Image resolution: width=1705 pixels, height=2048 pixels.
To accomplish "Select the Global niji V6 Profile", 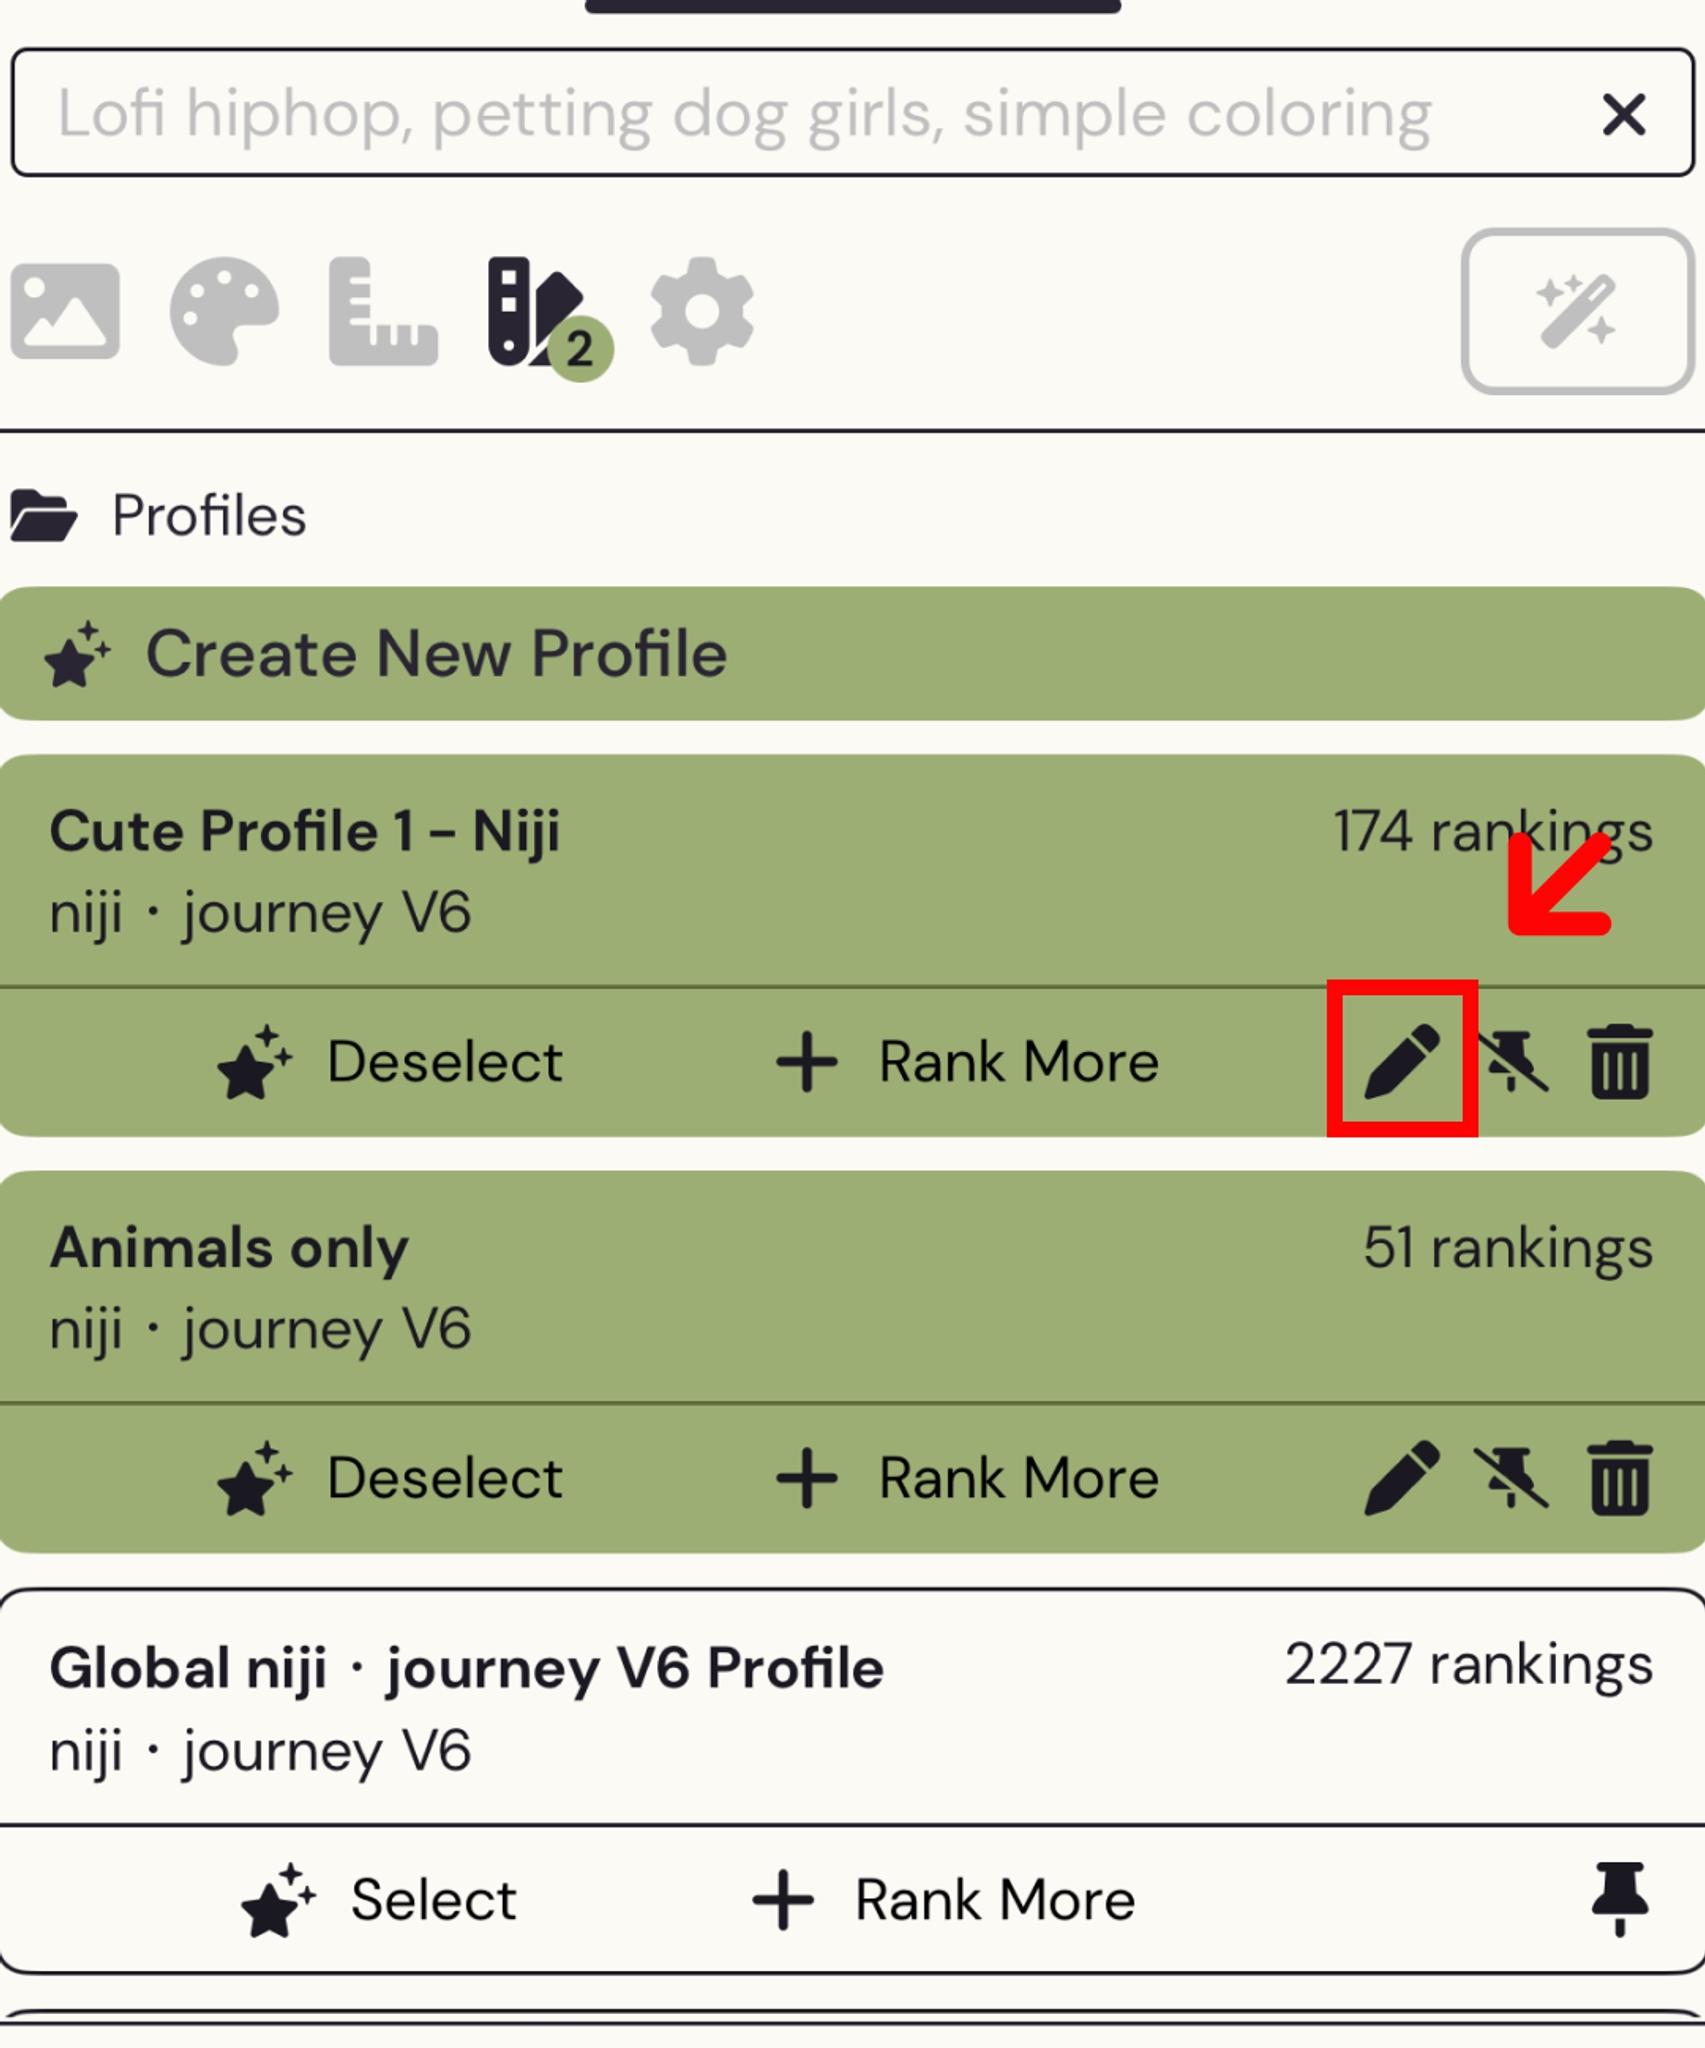I will click(378, 1900).
